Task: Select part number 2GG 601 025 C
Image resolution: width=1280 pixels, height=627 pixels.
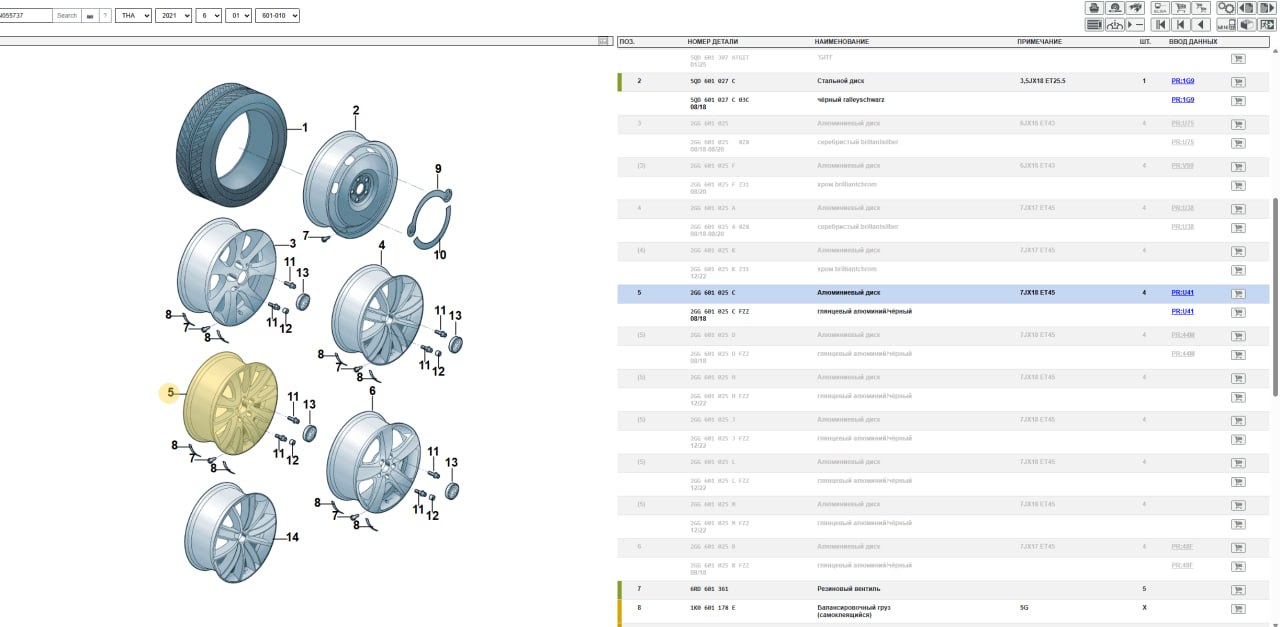Action: (713, 293)
